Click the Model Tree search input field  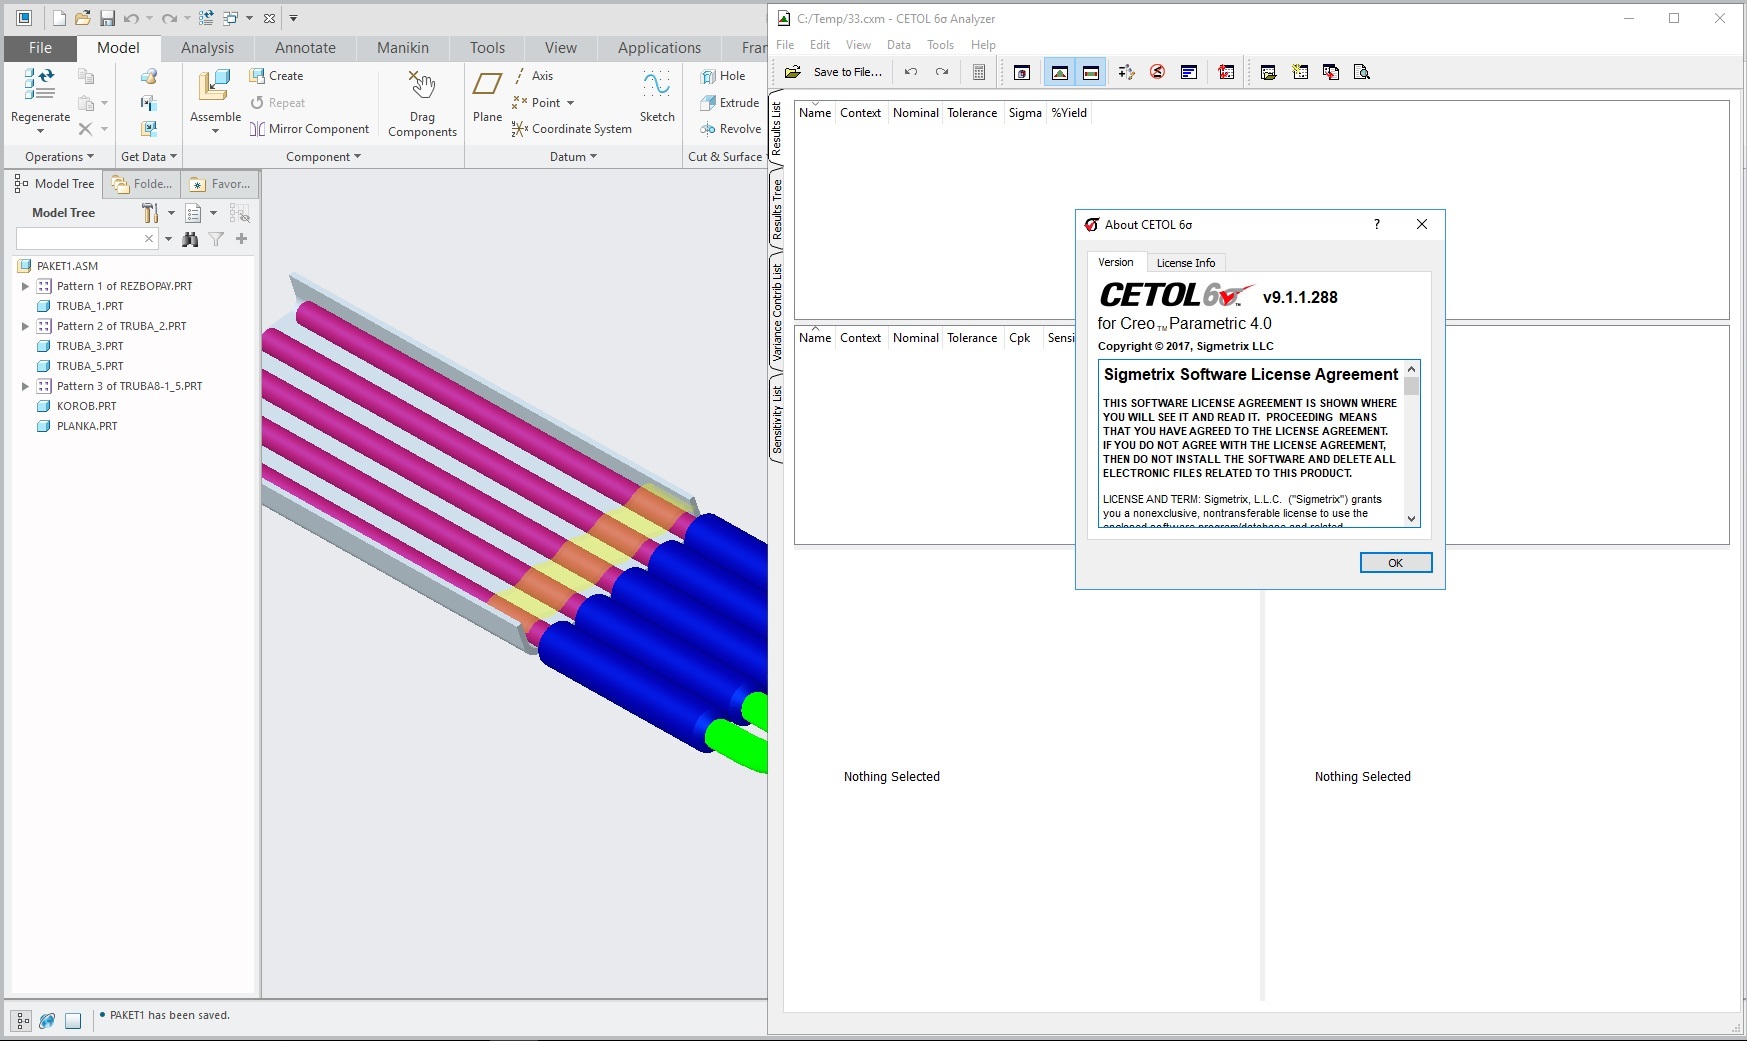[78, 239]
